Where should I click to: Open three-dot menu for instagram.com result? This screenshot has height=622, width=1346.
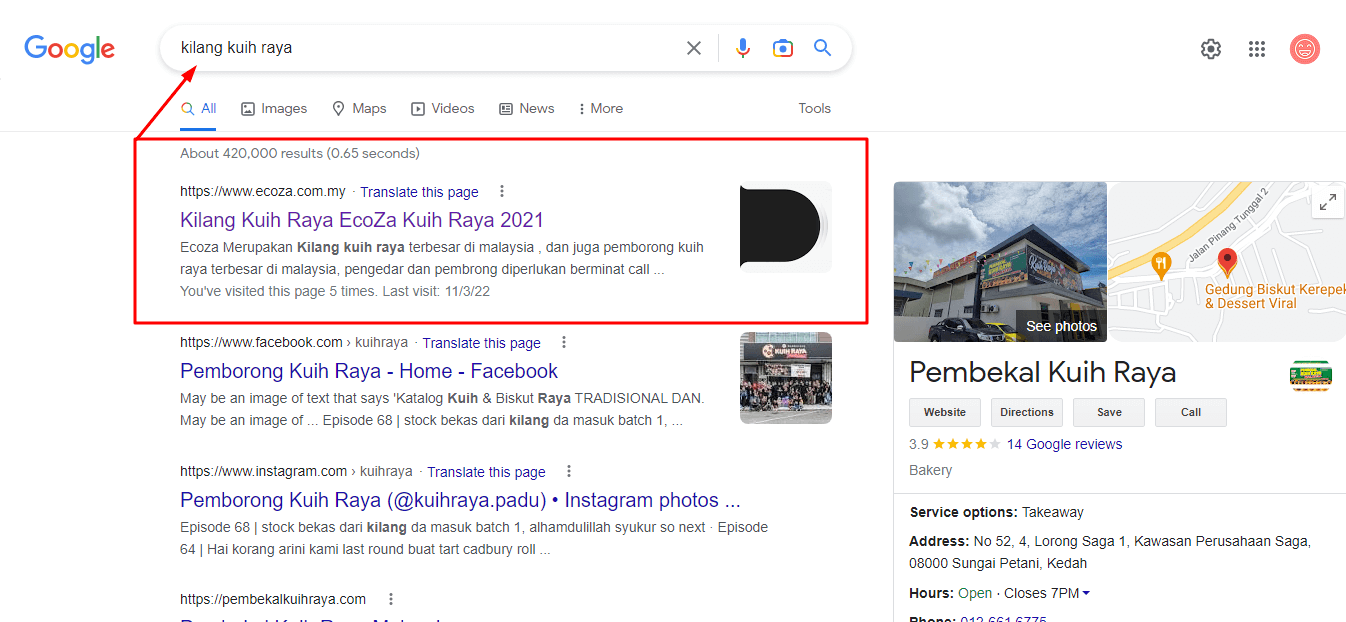[569, 471]
